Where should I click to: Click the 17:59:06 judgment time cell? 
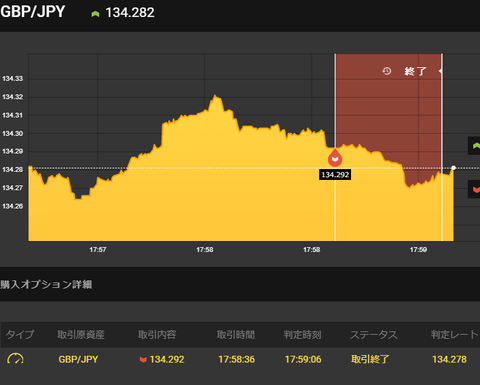point(303,359)
